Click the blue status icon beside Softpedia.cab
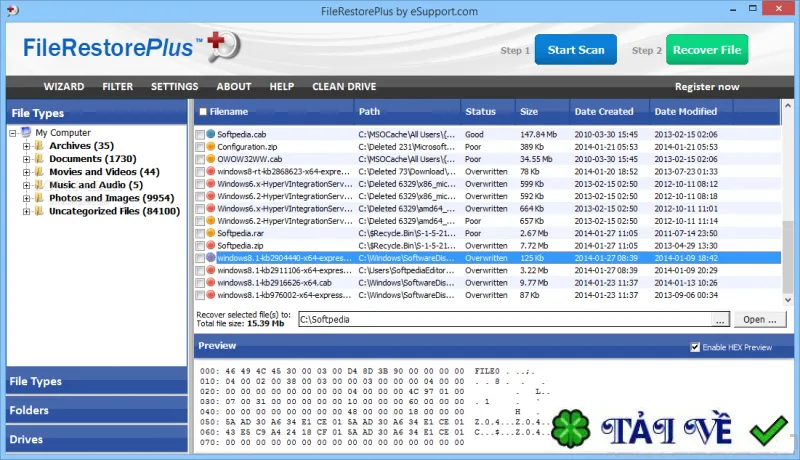 [x=211, y=134]
